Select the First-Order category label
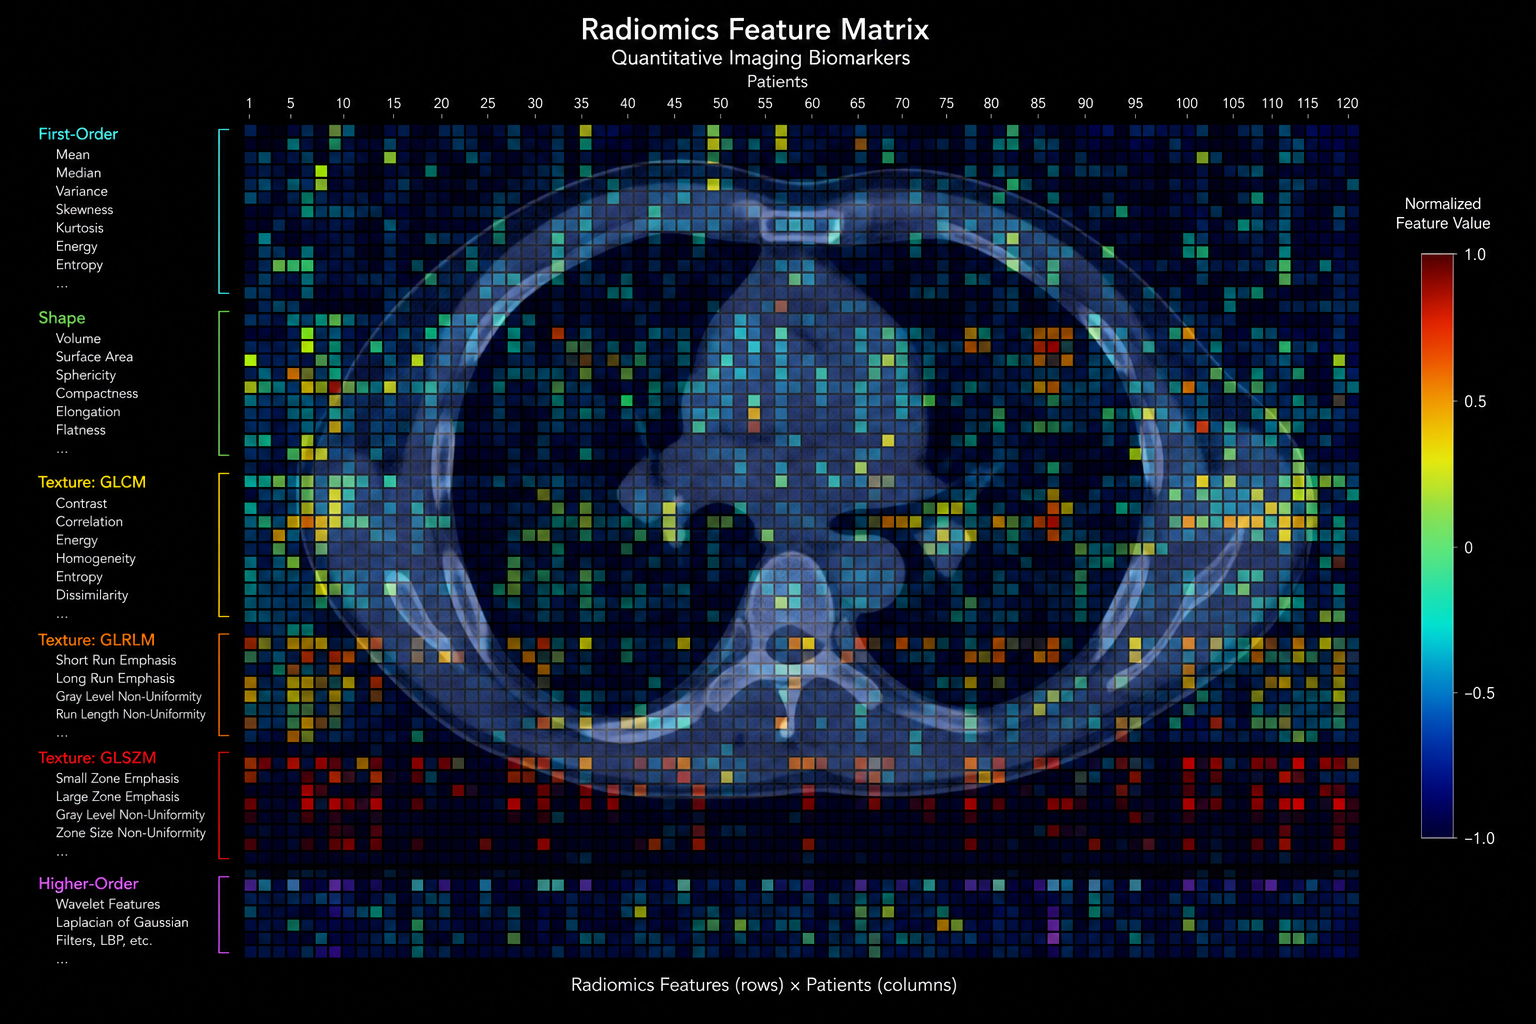The image size is (1536, 1024). coord(78,134)
